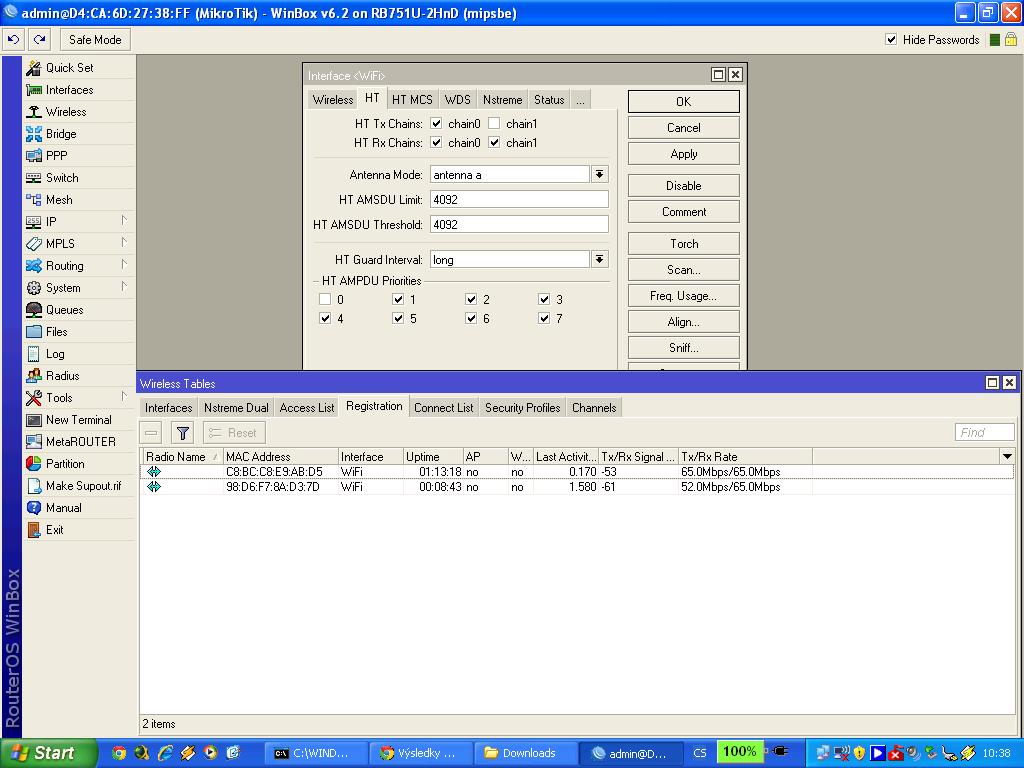Switch to Nstreme tab
Viewport: 1024px width, 768px height.
pos(502,99)
